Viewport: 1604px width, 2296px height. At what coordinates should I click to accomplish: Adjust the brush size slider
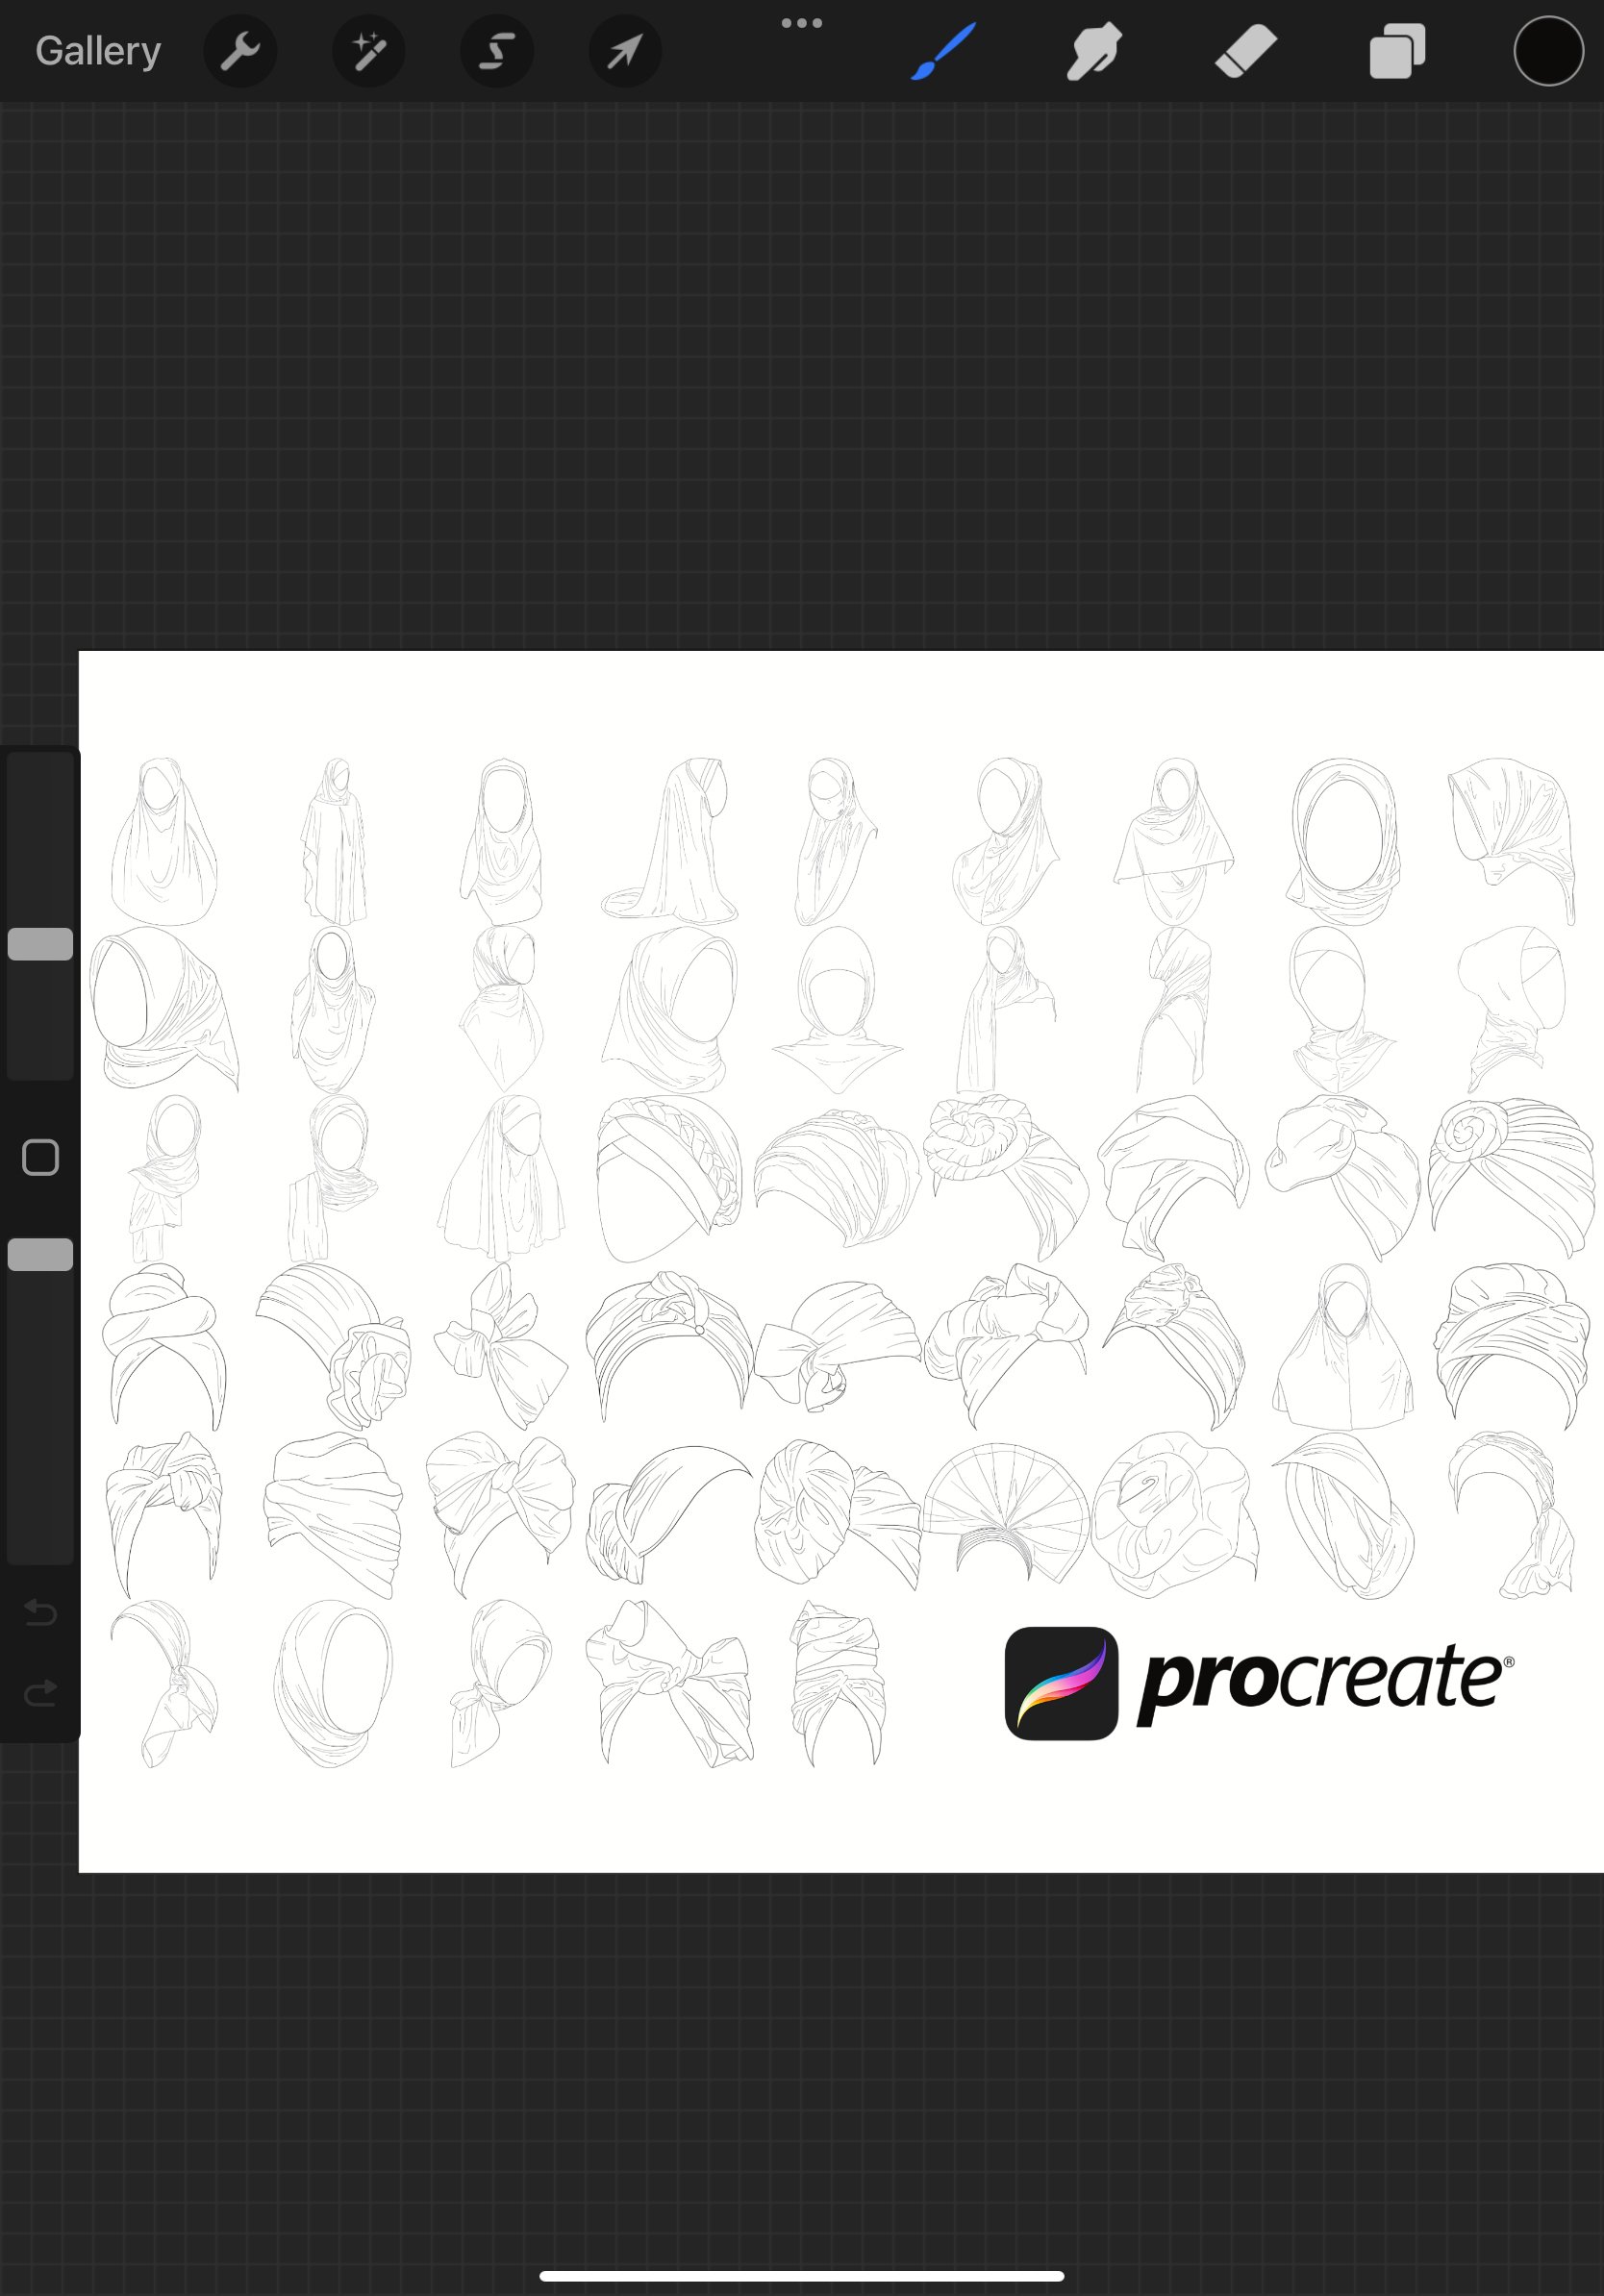[x=40, y=943]
